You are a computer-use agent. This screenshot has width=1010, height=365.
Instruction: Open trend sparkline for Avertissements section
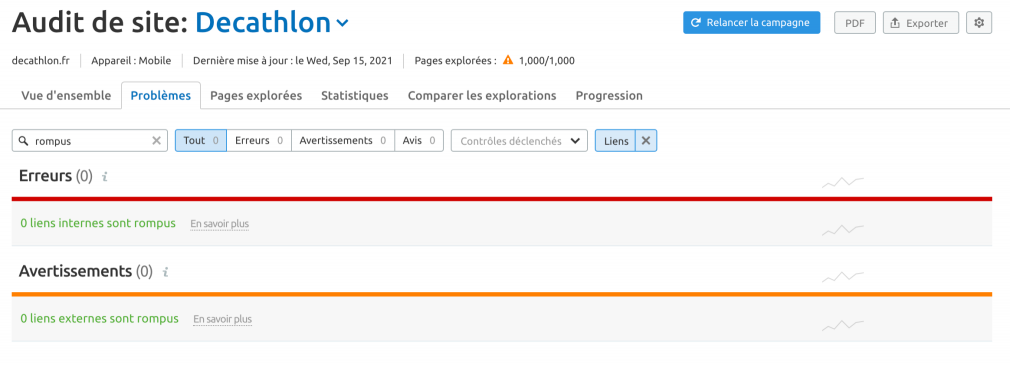click(x=843, y=277)
